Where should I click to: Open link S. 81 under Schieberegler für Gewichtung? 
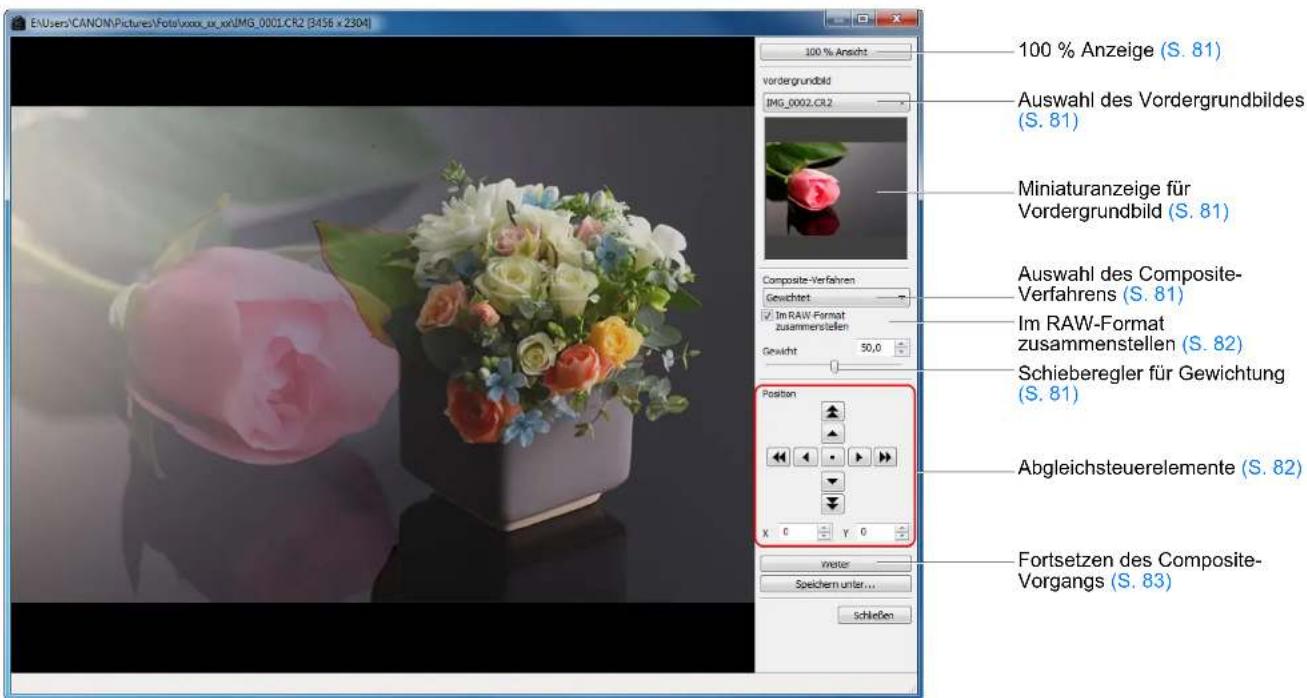(1047, 397)
